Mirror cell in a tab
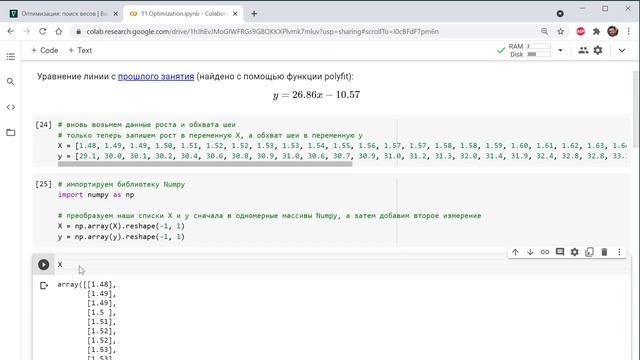 [589, 252]
